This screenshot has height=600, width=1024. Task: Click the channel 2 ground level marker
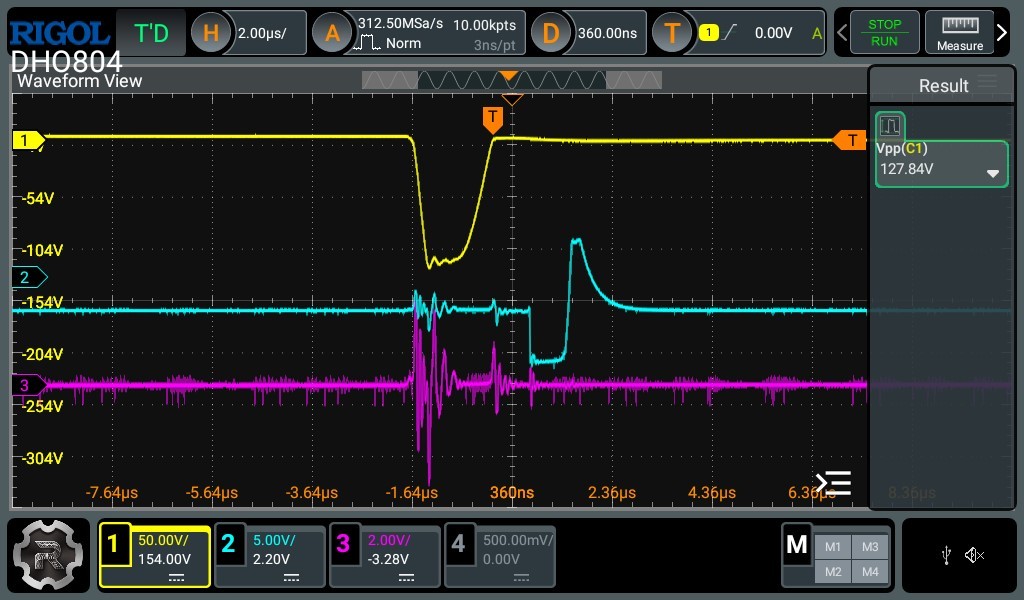(29, 277)
